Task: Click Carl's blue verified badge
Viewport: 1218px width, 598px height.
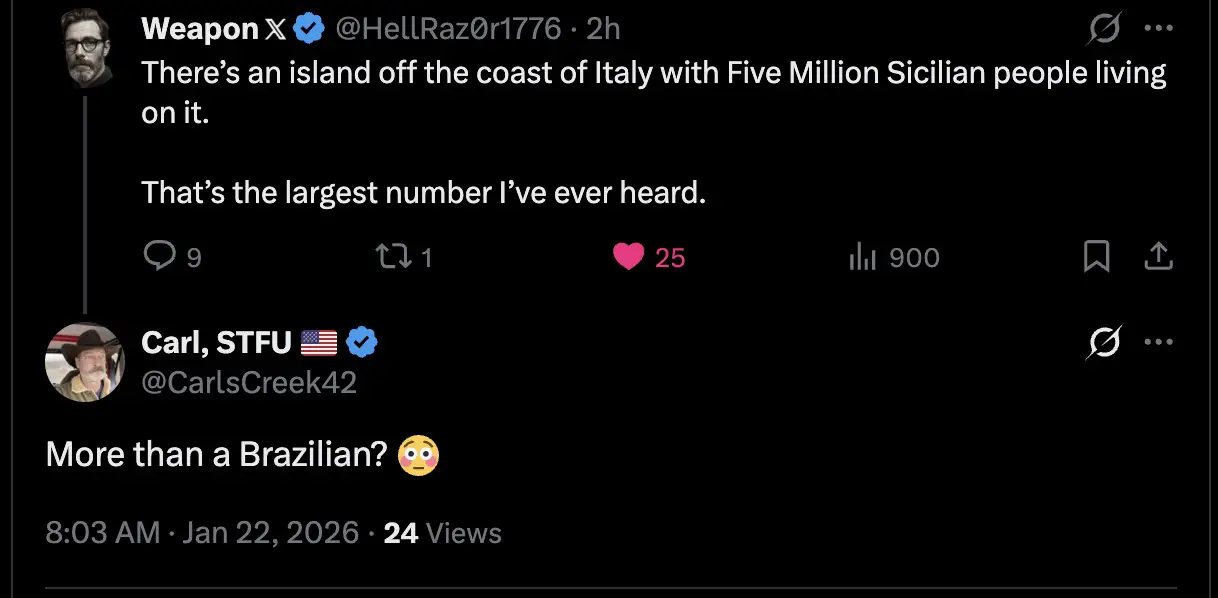Action: [x=362, y=343]
